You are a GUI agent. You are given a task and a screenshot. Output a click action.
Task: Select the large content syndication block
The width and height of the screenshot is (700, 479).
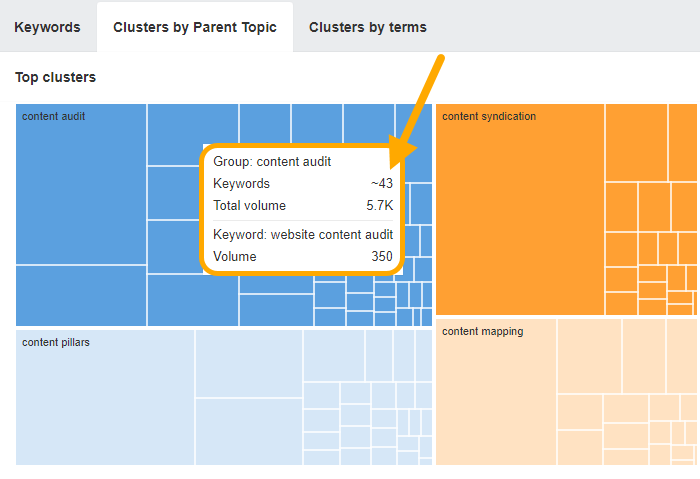(520, 208)
